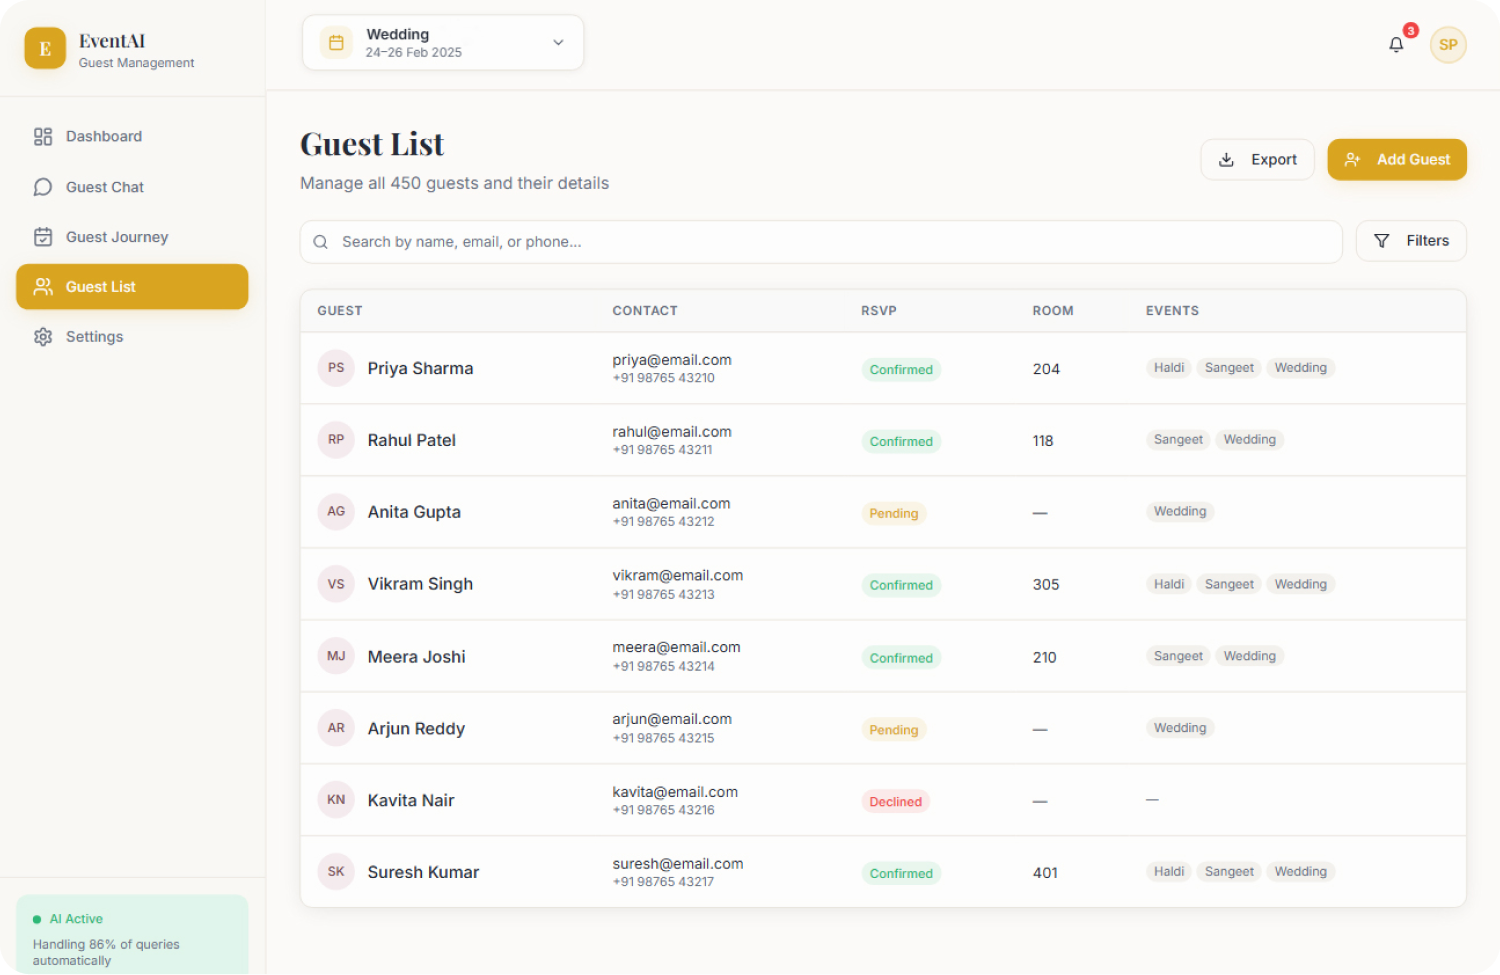Focus the guest search input field
This screenshot has height=975, width=1500.
click(830, 242)
